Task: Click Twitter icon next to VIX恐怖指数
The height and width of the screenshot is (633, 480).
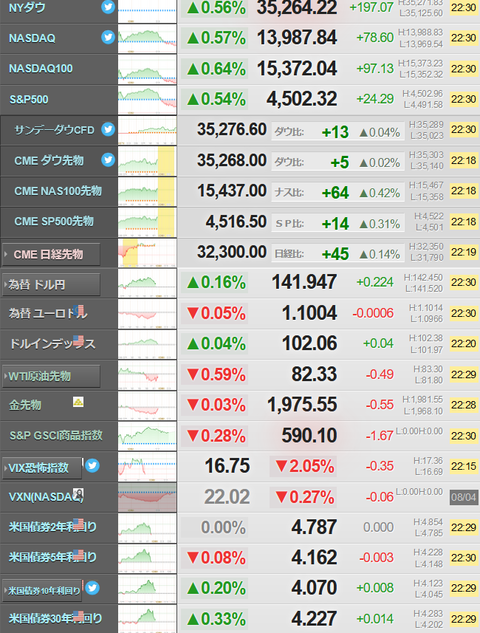Action: click(92, 465)
